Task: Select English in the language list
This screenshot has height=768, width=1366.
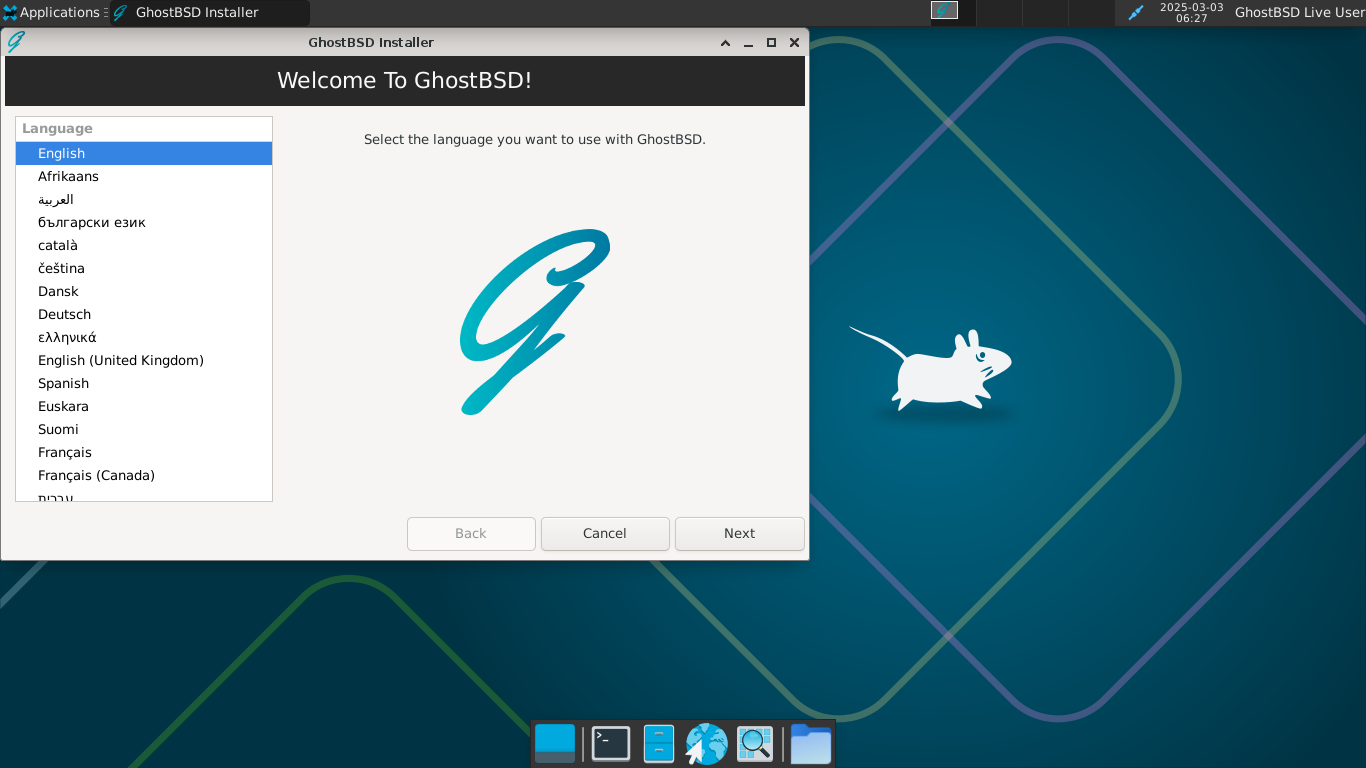Action: [144, 153]
